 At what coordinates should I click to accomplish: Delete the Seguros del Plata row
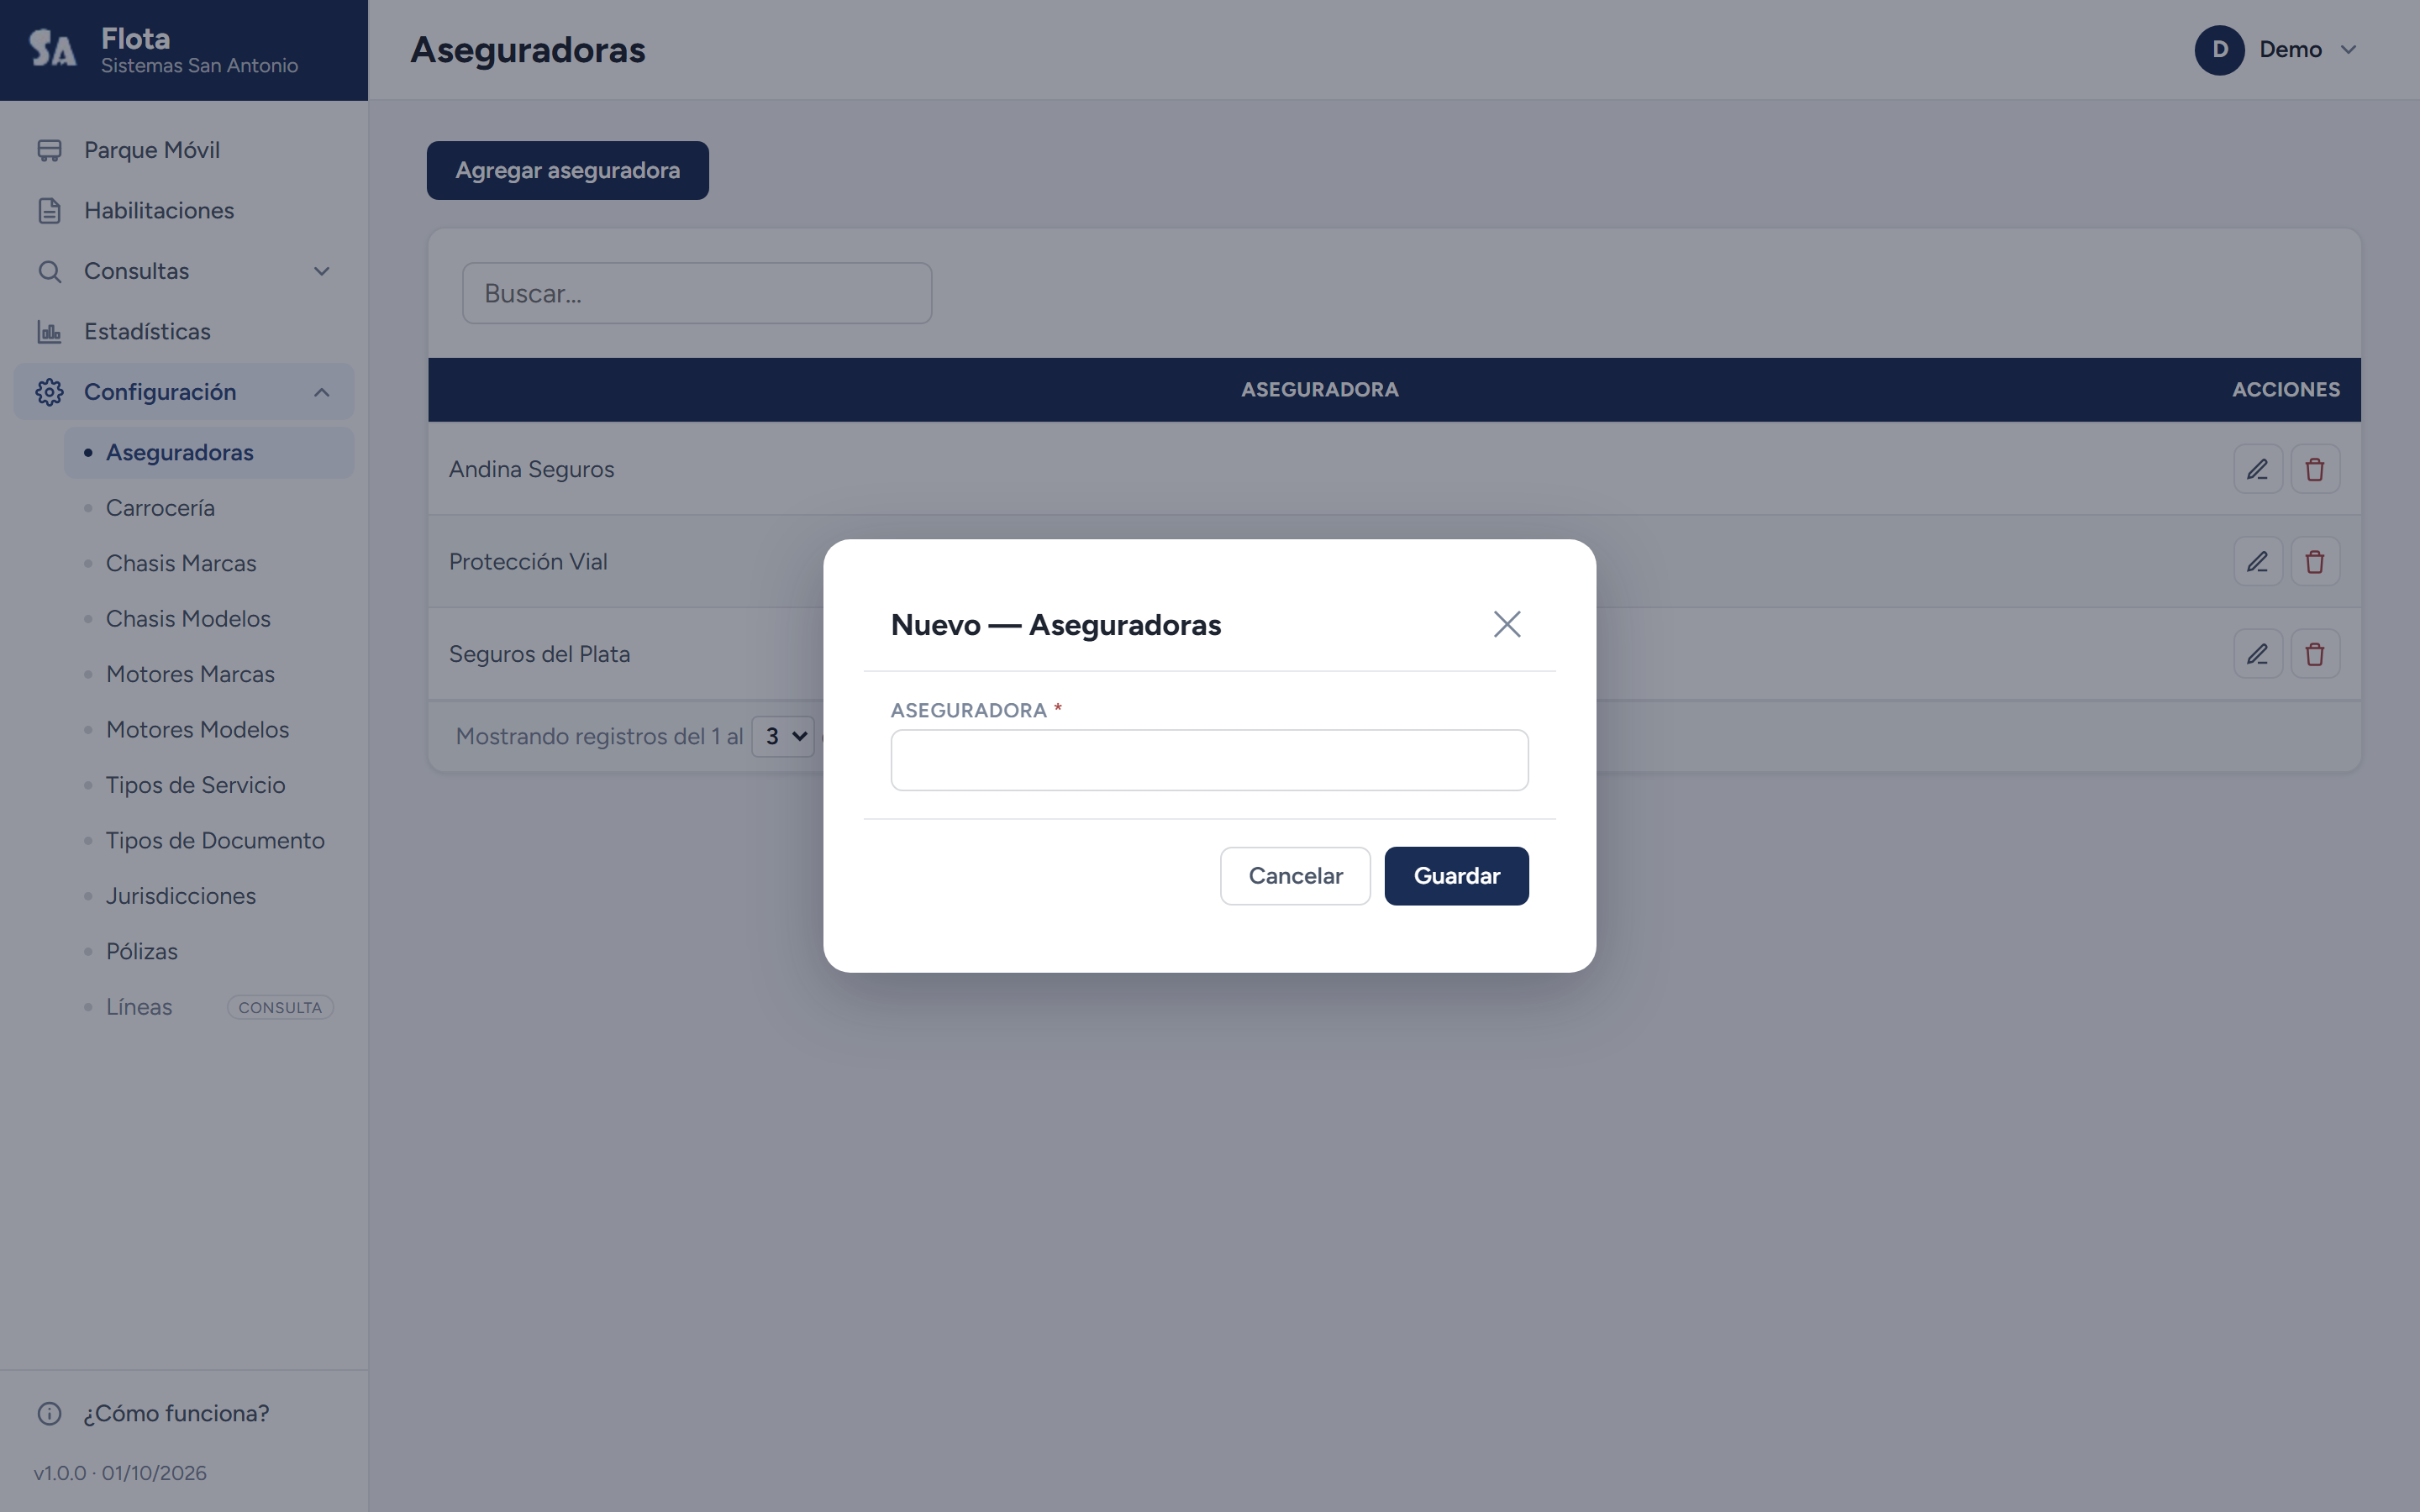(x=2315, y=654)
